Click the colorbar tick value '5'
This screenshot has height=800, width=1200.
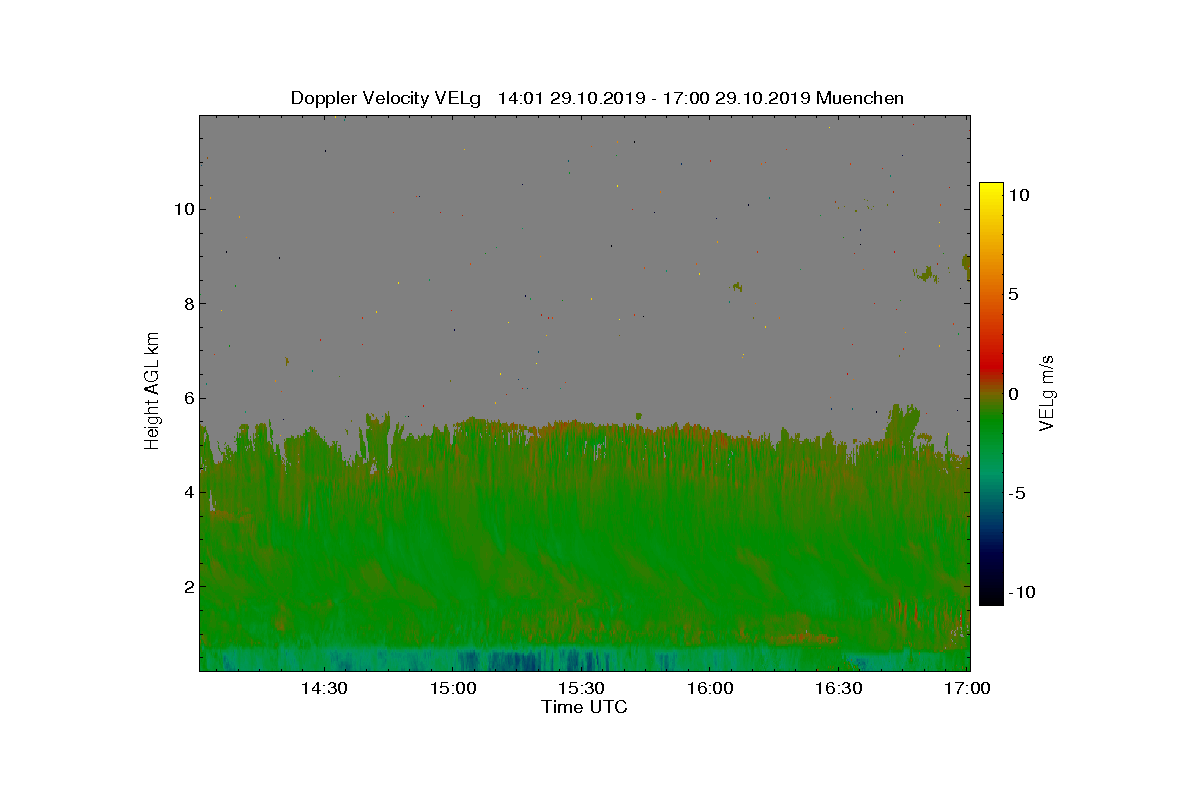coord(1013,295)
